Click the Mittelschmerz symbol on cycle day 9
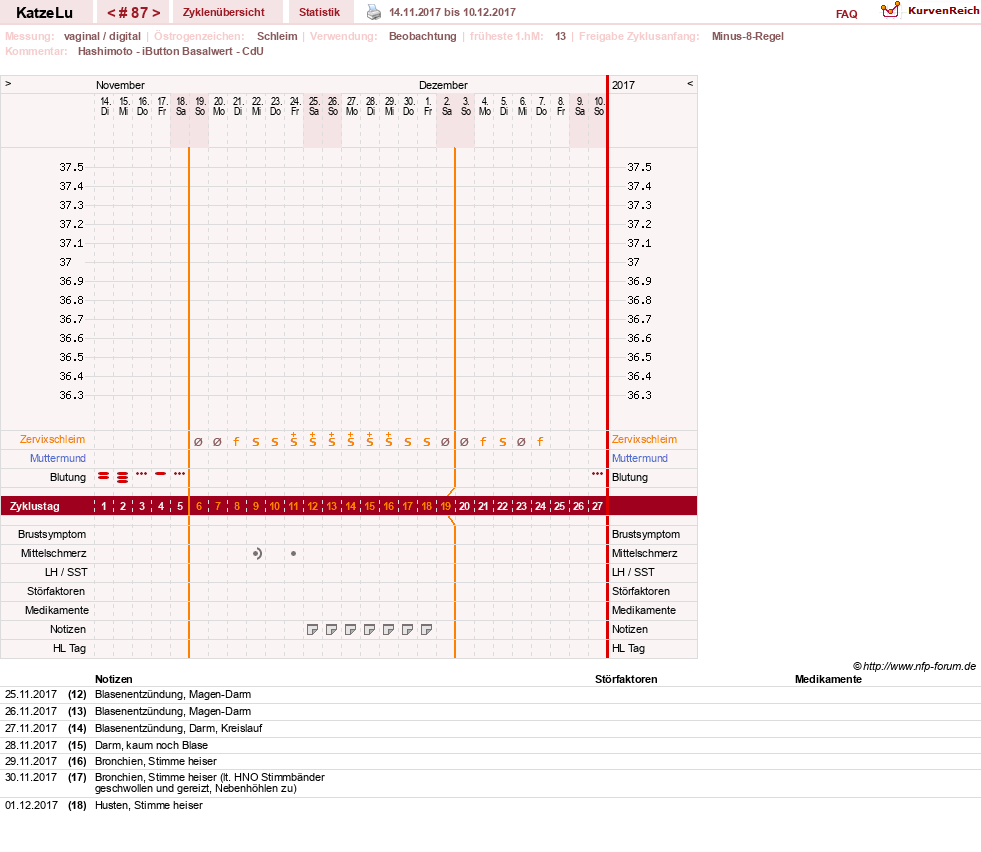The height and width of the screenshot is (852, 981). (257, 554)
